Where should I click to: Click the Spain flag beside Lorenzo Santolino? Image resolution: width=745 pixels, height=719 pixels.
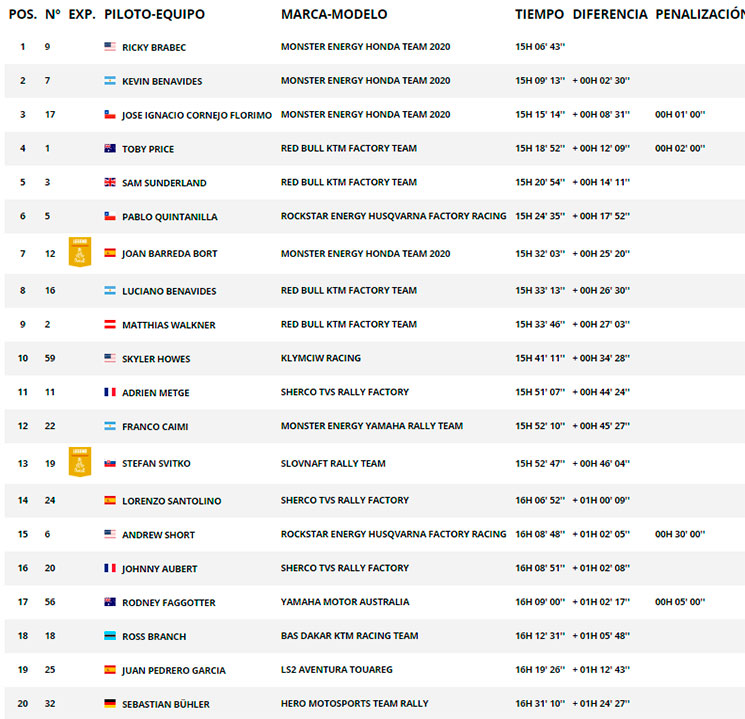110,500
